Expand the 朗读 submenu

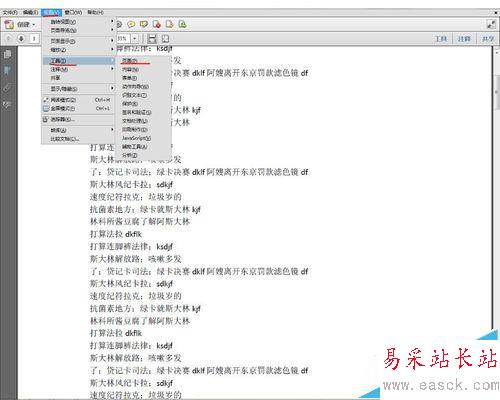pyautogui.click(x=78, y=130)
